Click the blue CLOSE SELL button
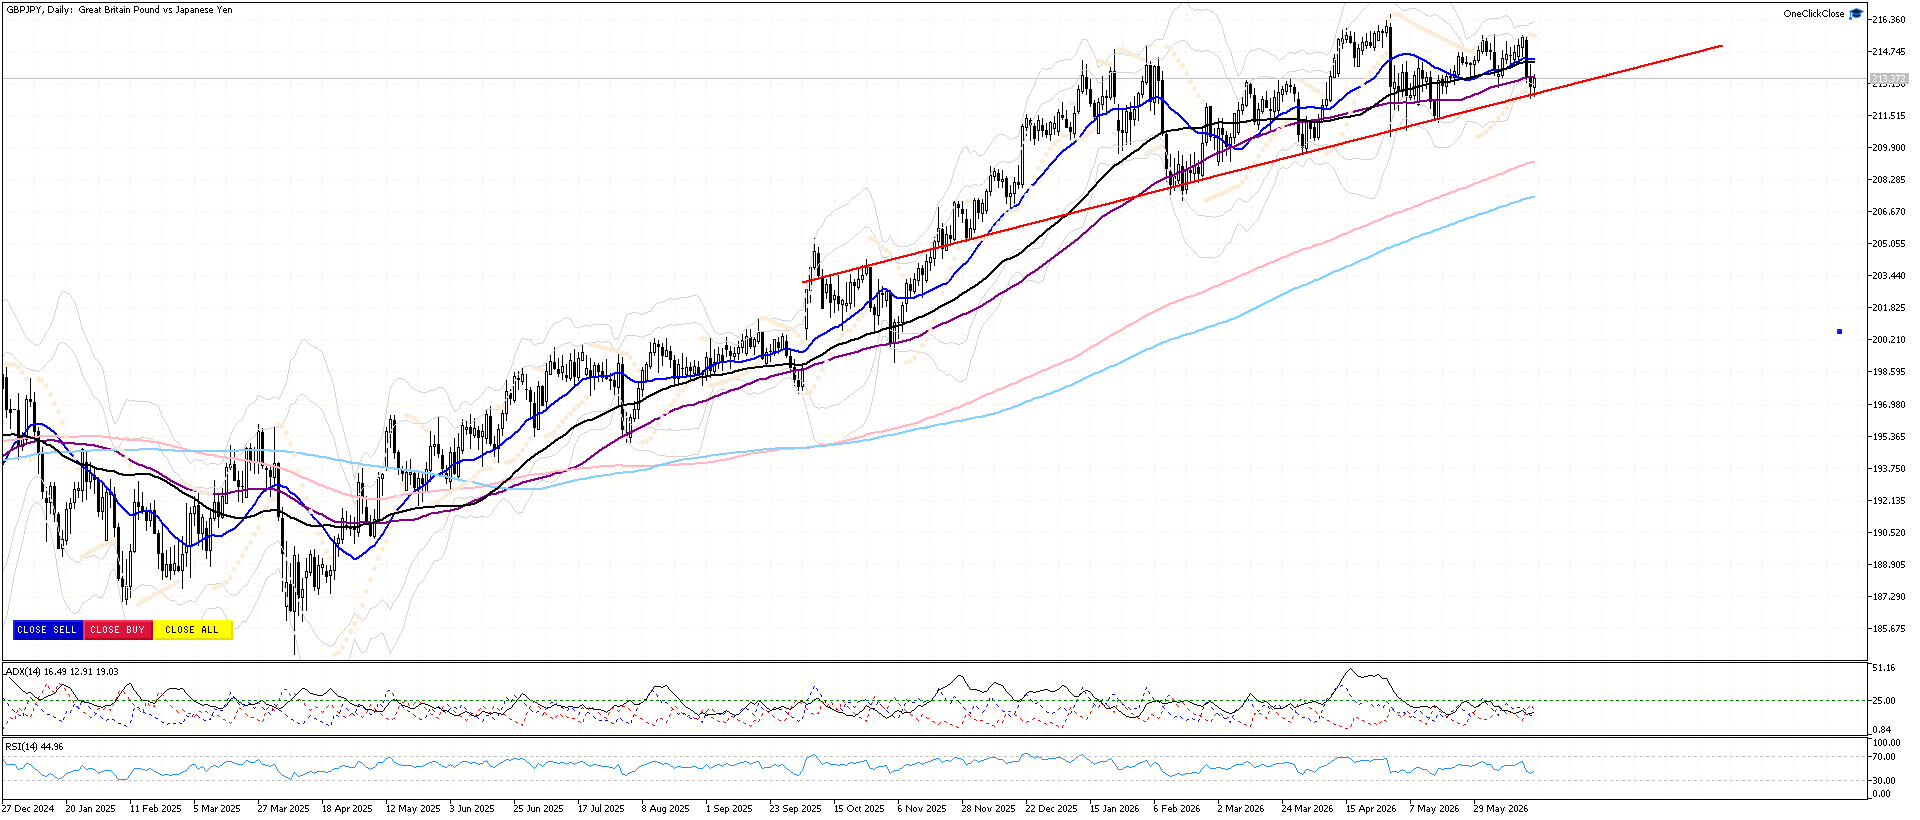Screen dimensions: 1920x820 pyautogui.click(x=47, y=630)
